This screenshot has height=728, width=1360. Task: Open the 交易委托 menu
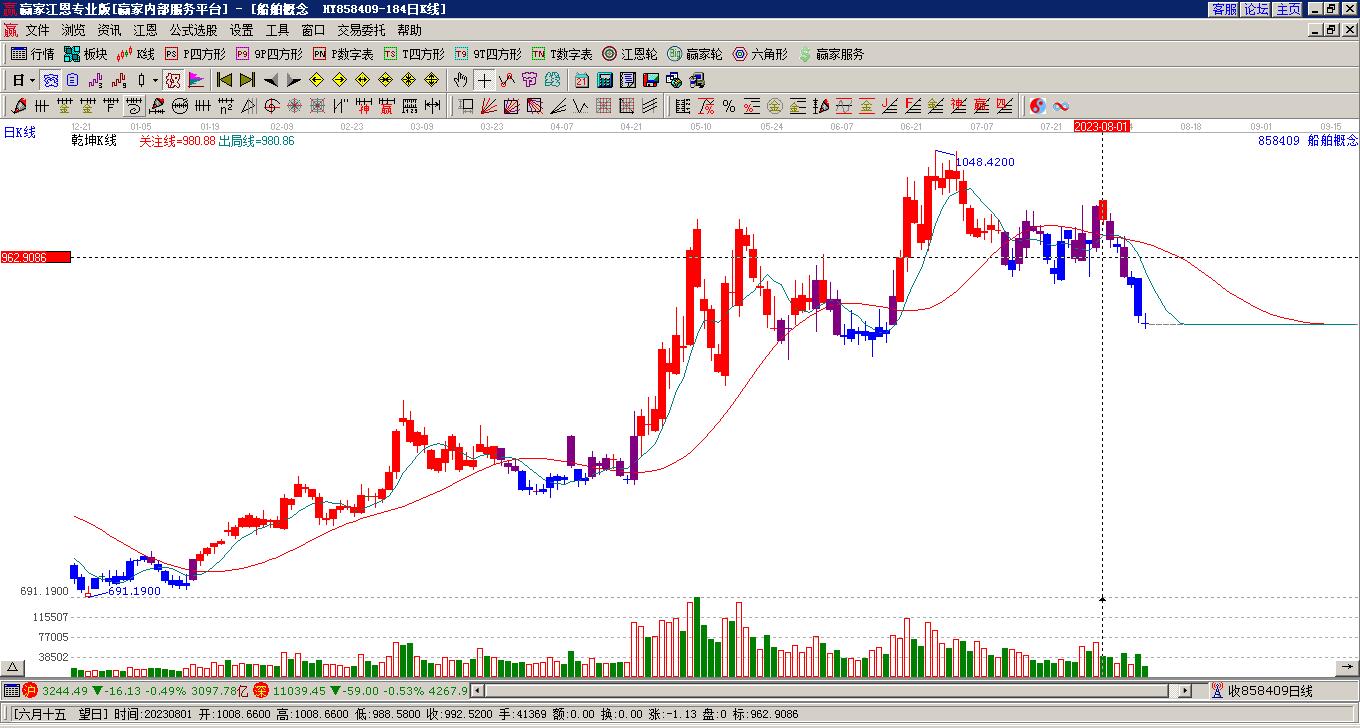(x=361, y=30)
